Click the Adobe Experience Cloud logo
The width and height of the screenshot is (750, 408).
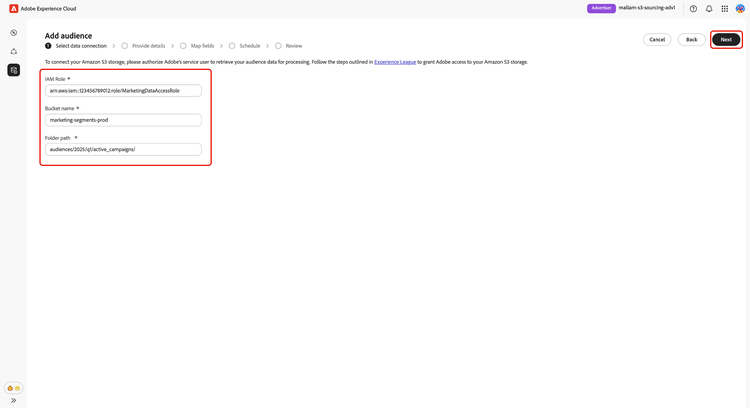tap(13, 9)
